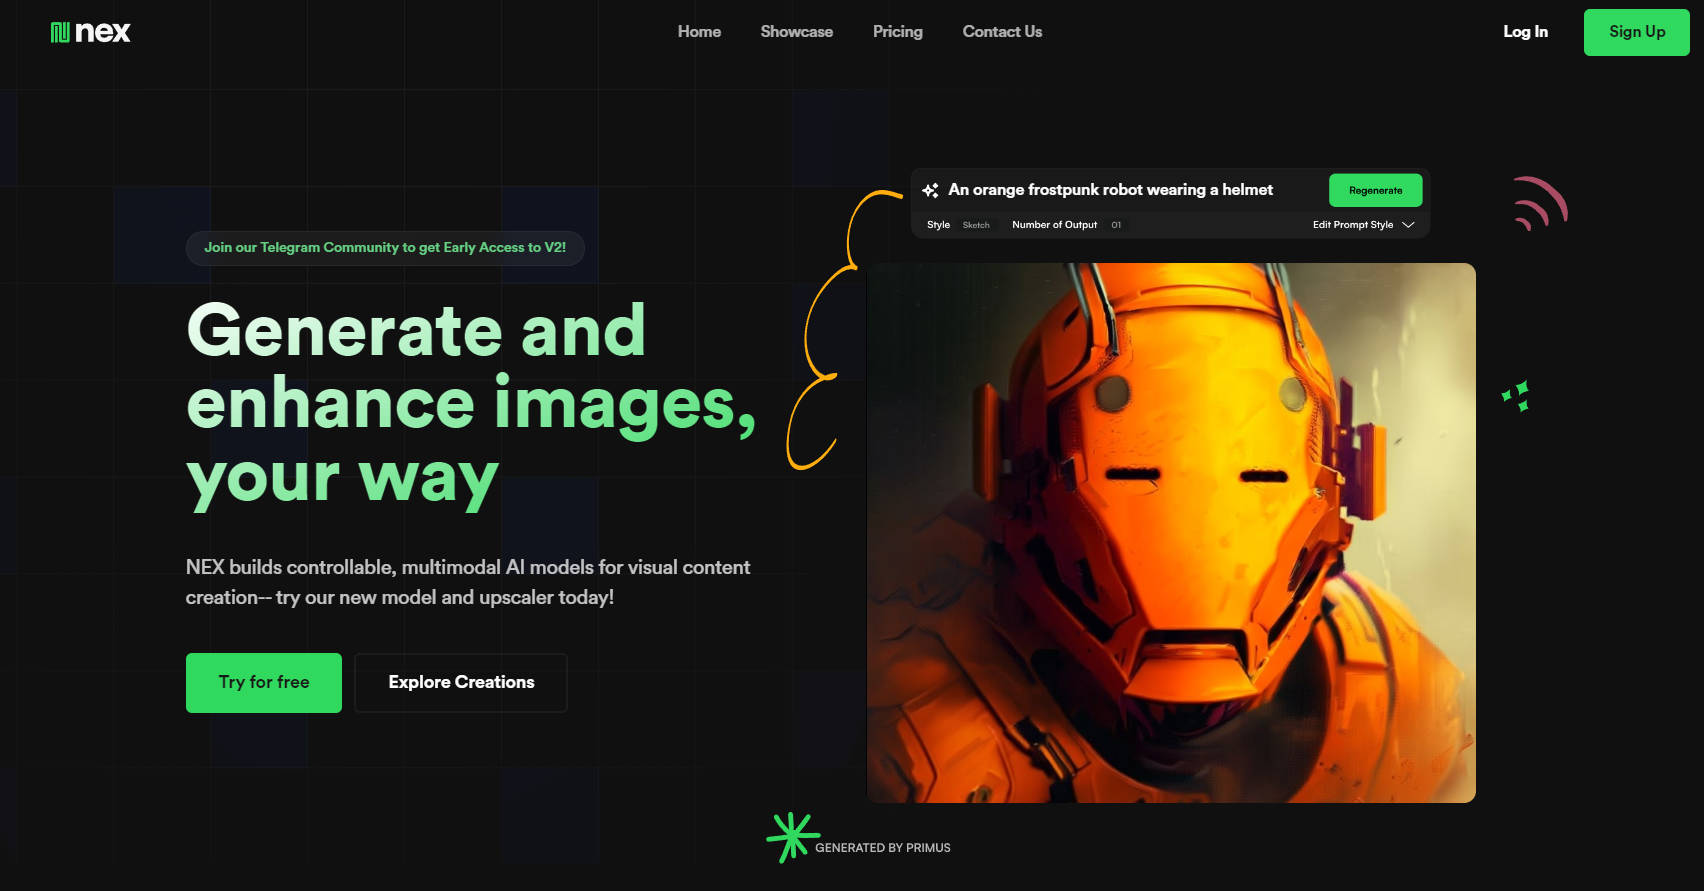1704x891 pixels.
Task: Open the Pricing nav item
Action: (x=897, y=32)
